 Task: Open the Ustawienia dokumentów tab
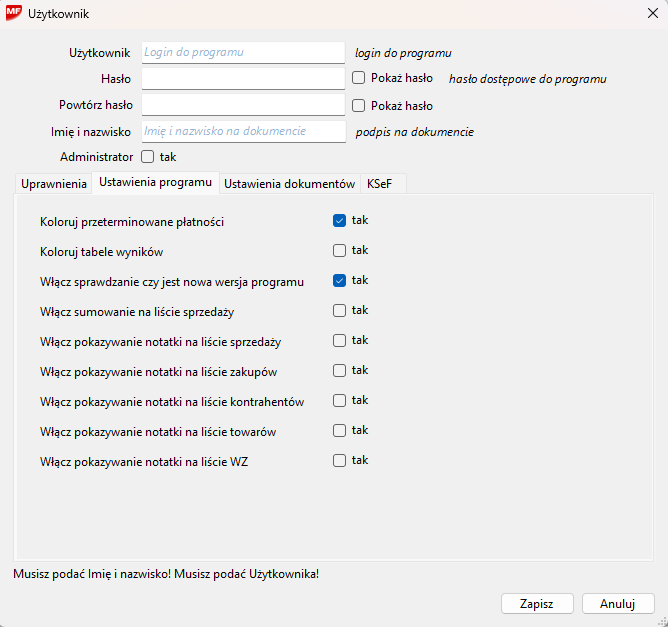(289, 184)
